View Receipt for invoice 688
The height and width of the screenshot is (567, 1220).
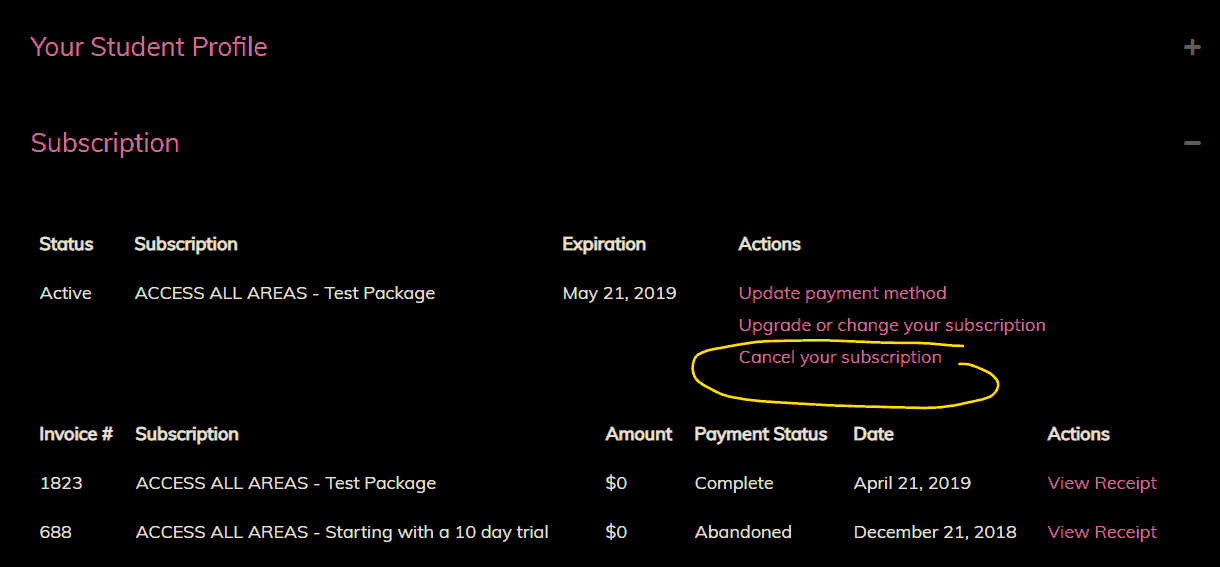1102,532
